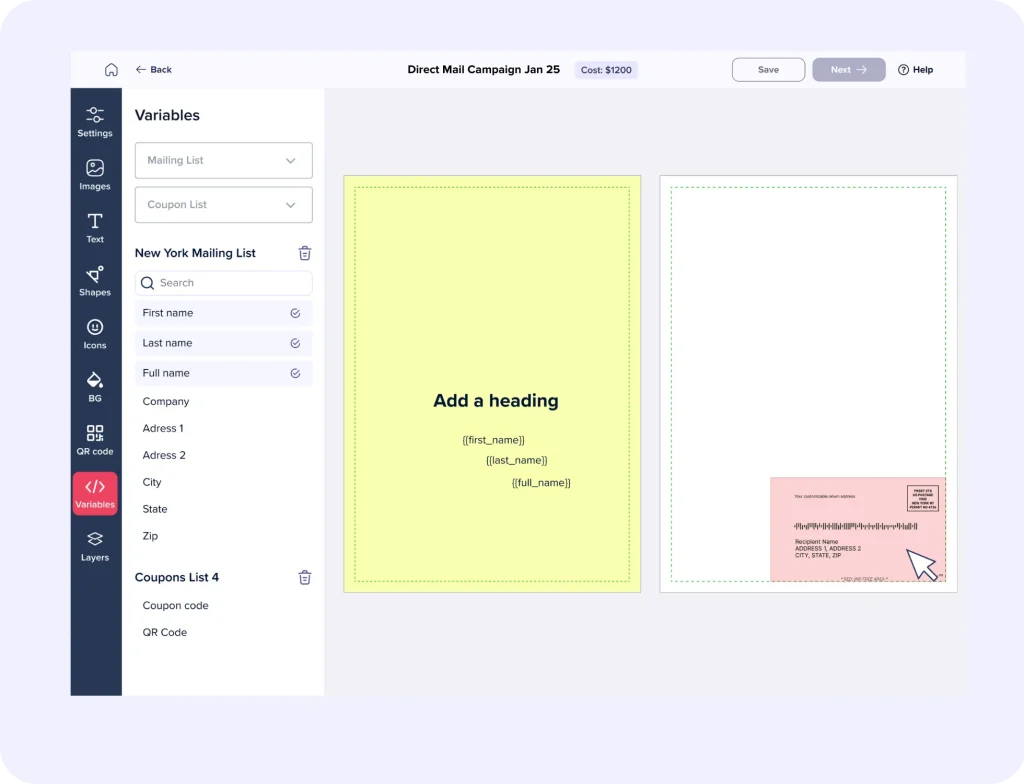Open the QR code sidebar panel
This screenshot has height=784, width=1024.
tap(95, 440)
